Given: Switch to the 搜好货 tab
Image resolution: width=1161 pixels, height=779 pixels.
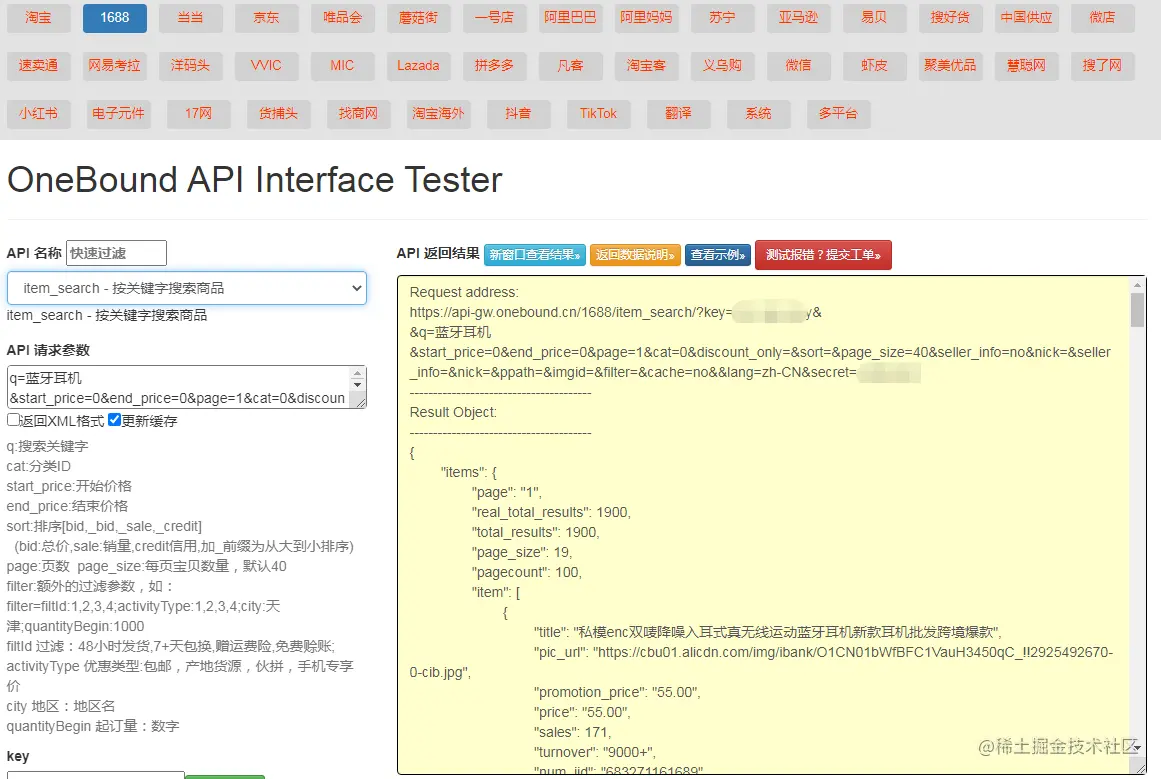Looking at the screenshot, I should pyautogui.click(x=950, y=18).
